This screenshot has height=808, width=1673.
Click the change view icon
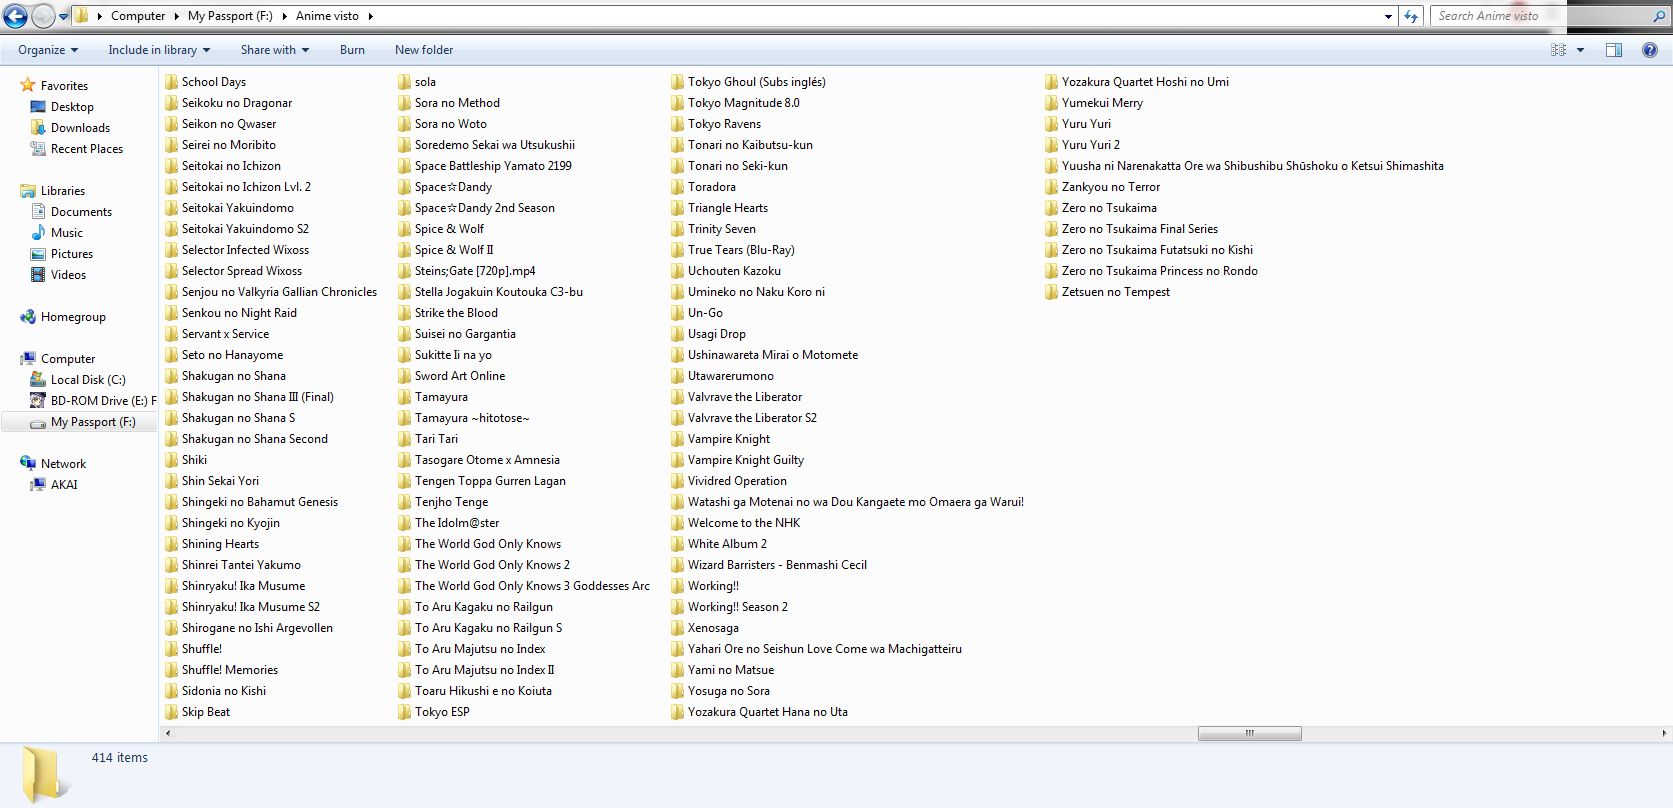coord(1557,50)
